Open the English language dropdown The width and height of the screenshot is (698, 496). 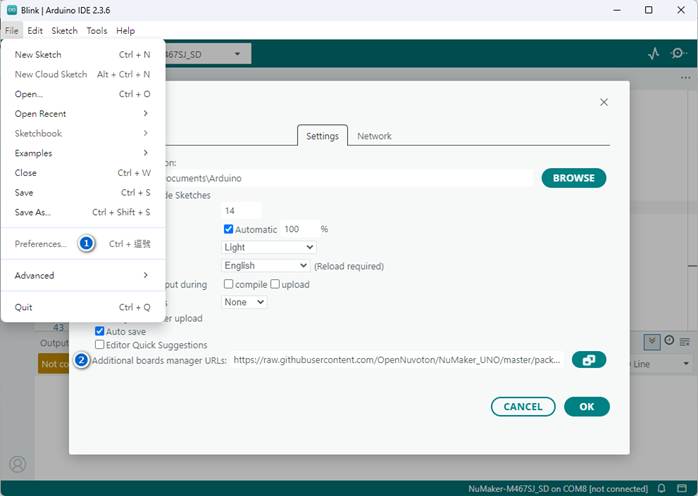265,266
